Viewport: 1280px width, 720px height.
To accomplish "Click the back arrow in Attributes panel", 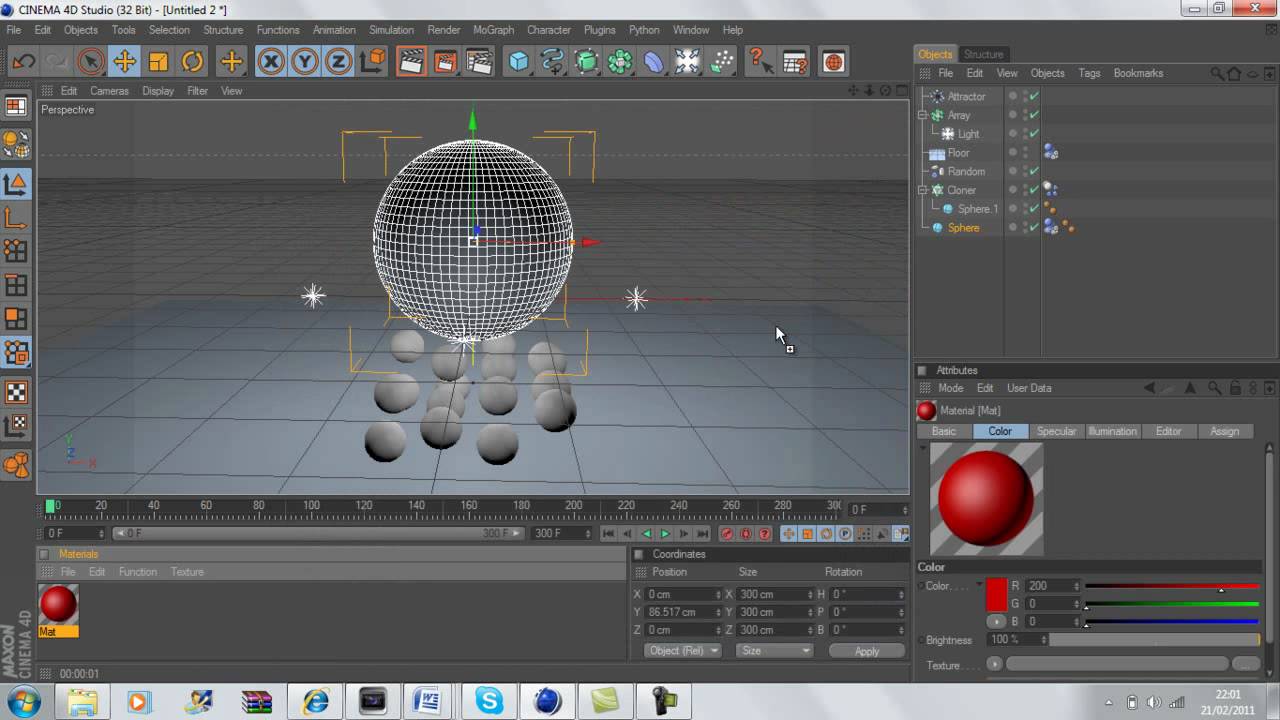I will 1149,388.
